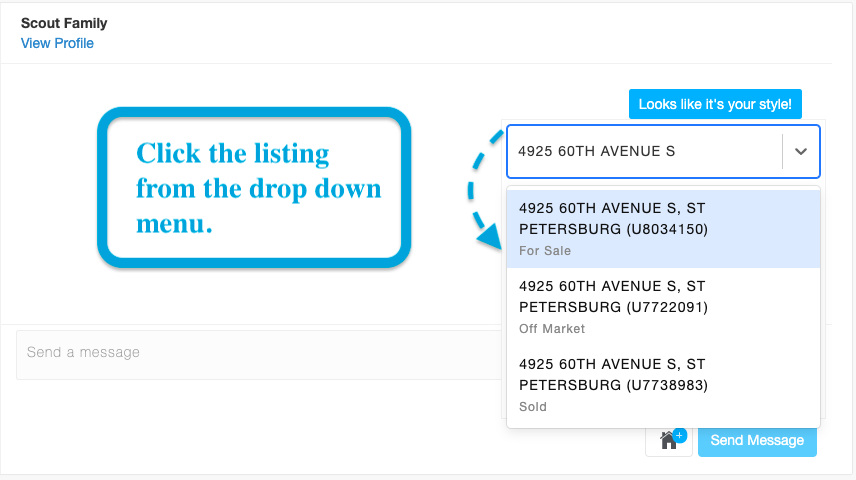Click the Looks like it's your style! bubble
The height and width of the screenshot is (480, 856).
(715, 104)
